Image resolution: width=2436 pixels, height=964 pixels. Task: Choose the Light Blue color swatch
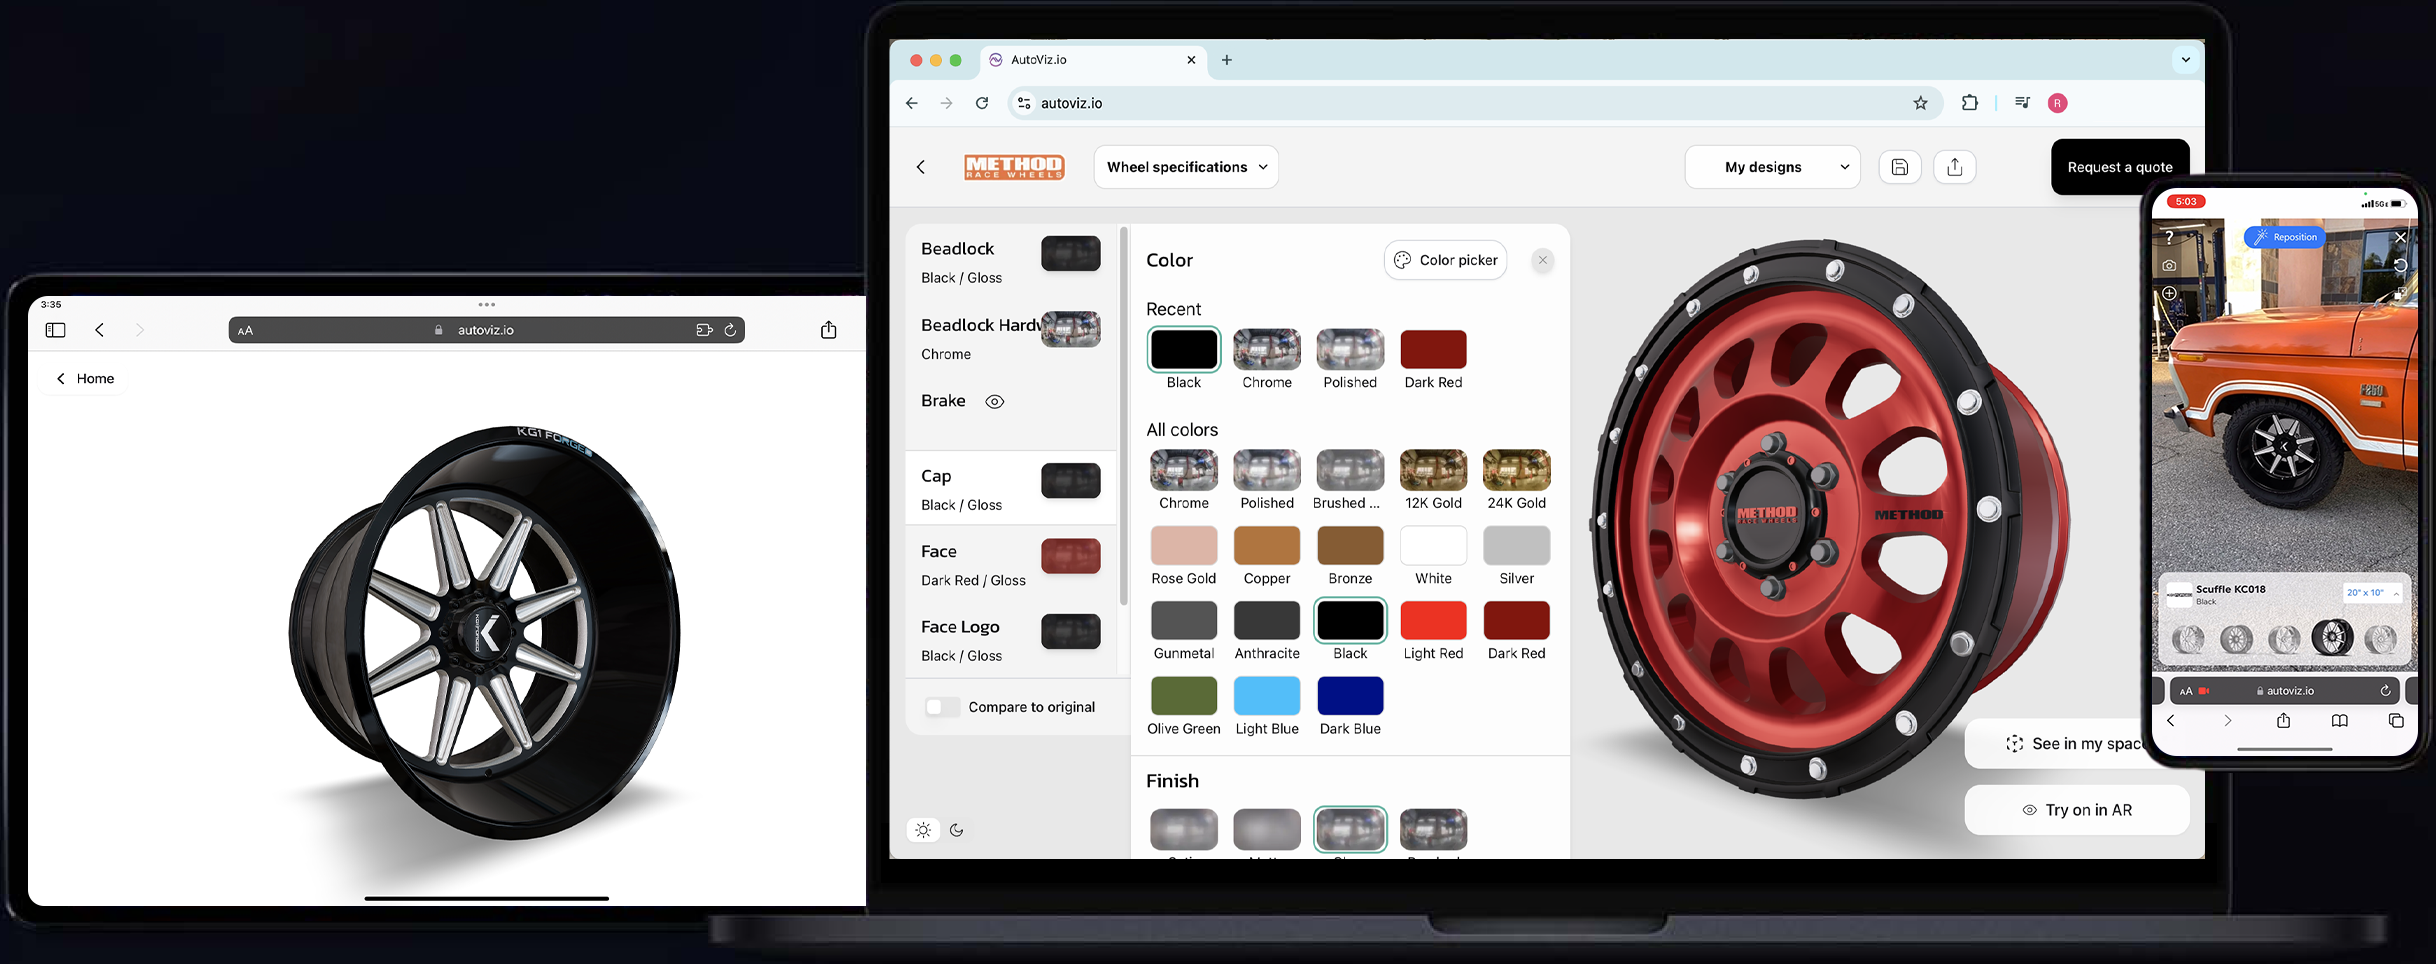pos(1266,696)
